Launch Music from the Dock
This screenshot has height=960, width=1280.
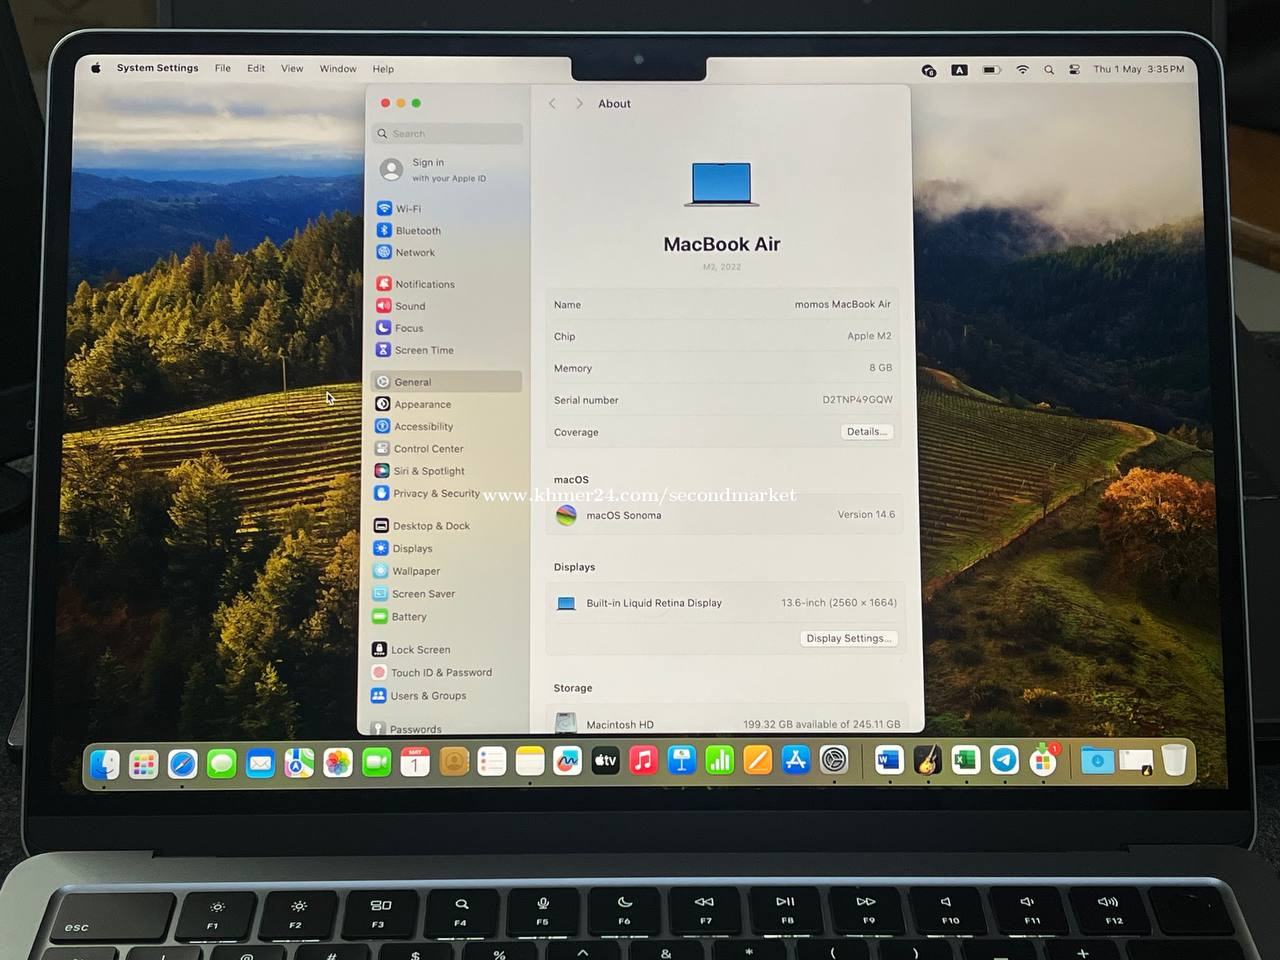tap(644, 761)
